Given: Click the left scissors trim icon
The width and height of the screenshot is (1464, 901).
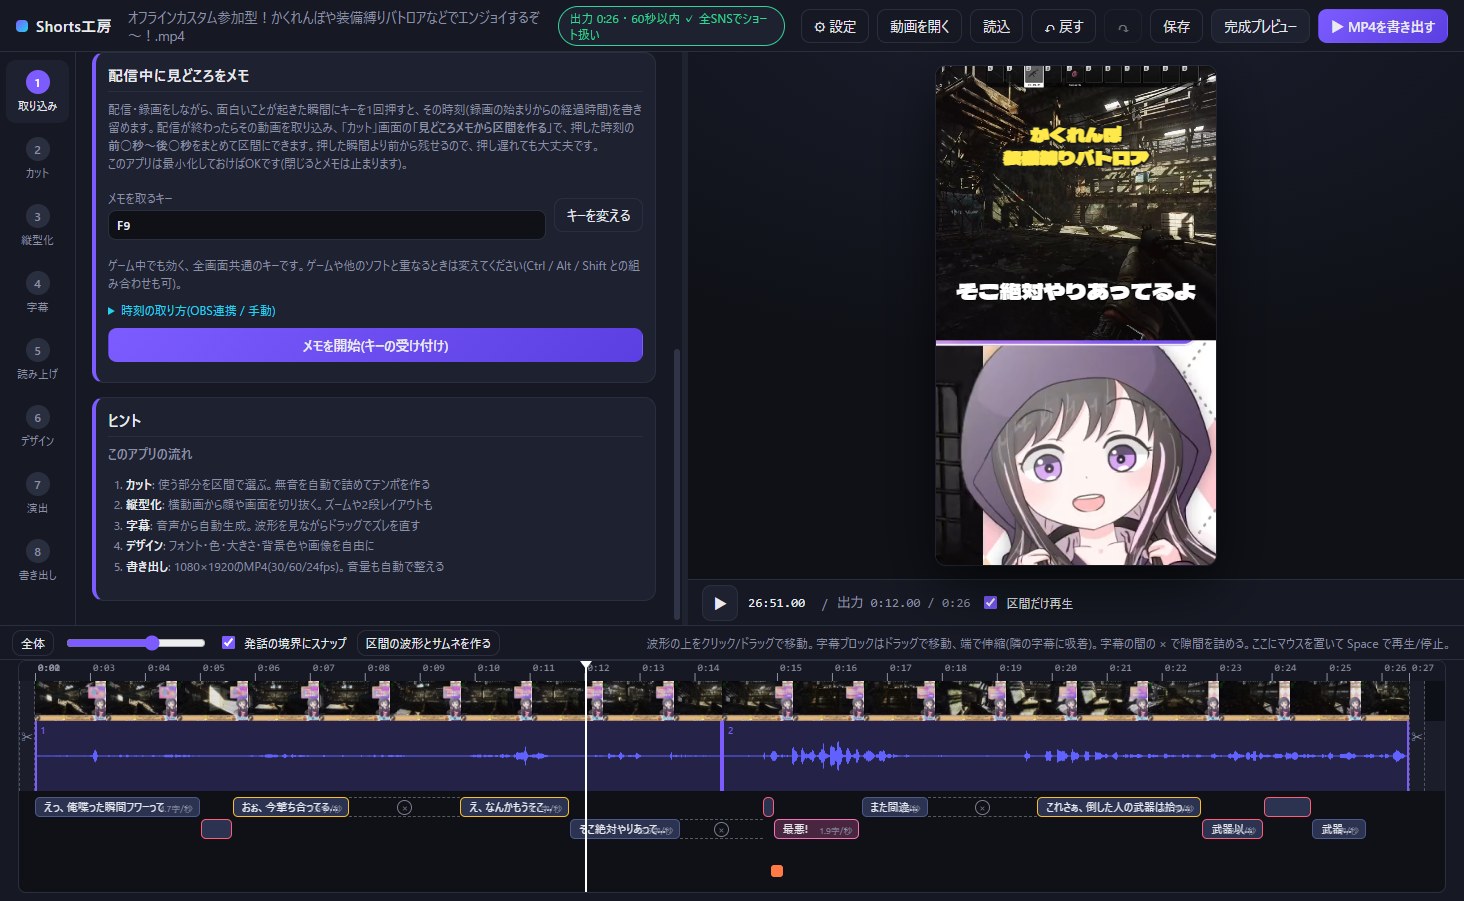Looking at the screenshot, I should click(x=27, y=737).
